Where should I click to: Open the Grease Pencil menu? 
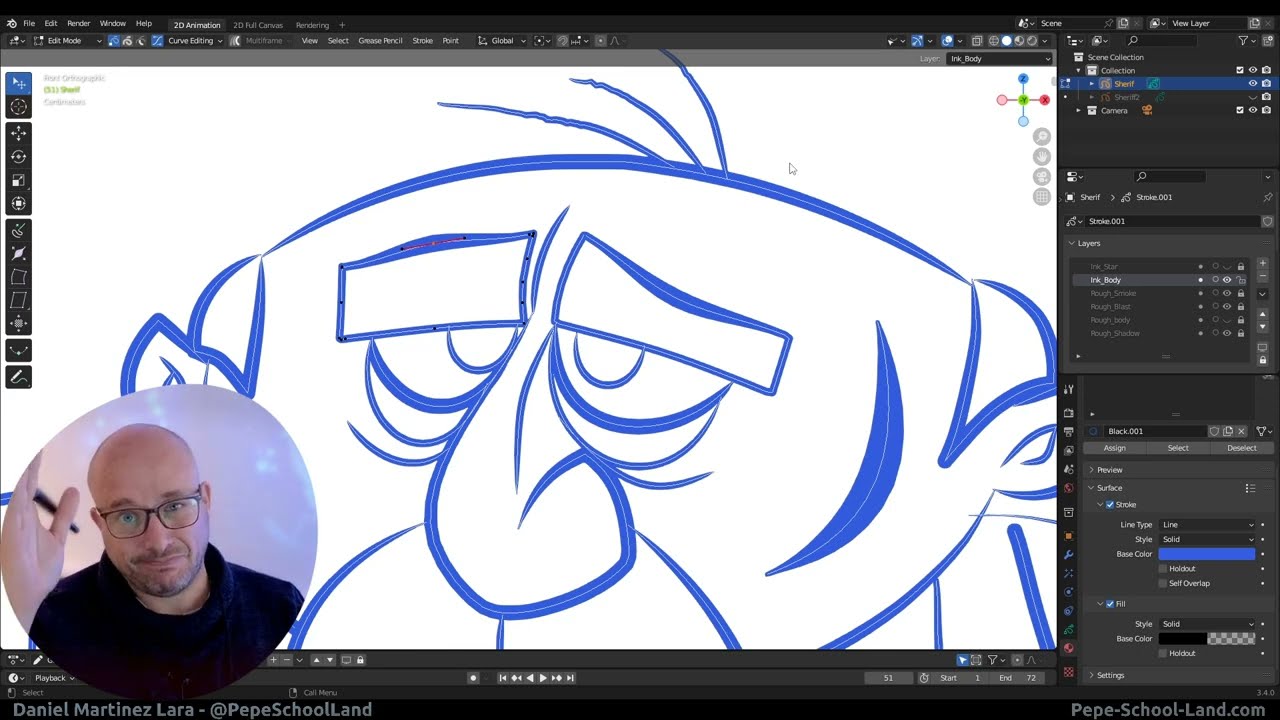coord(380,41)
